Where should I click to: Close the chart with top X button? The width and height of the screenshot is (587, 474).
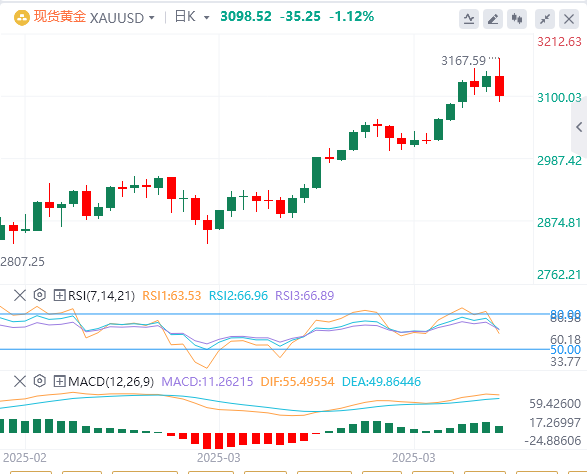pos(569,19)
